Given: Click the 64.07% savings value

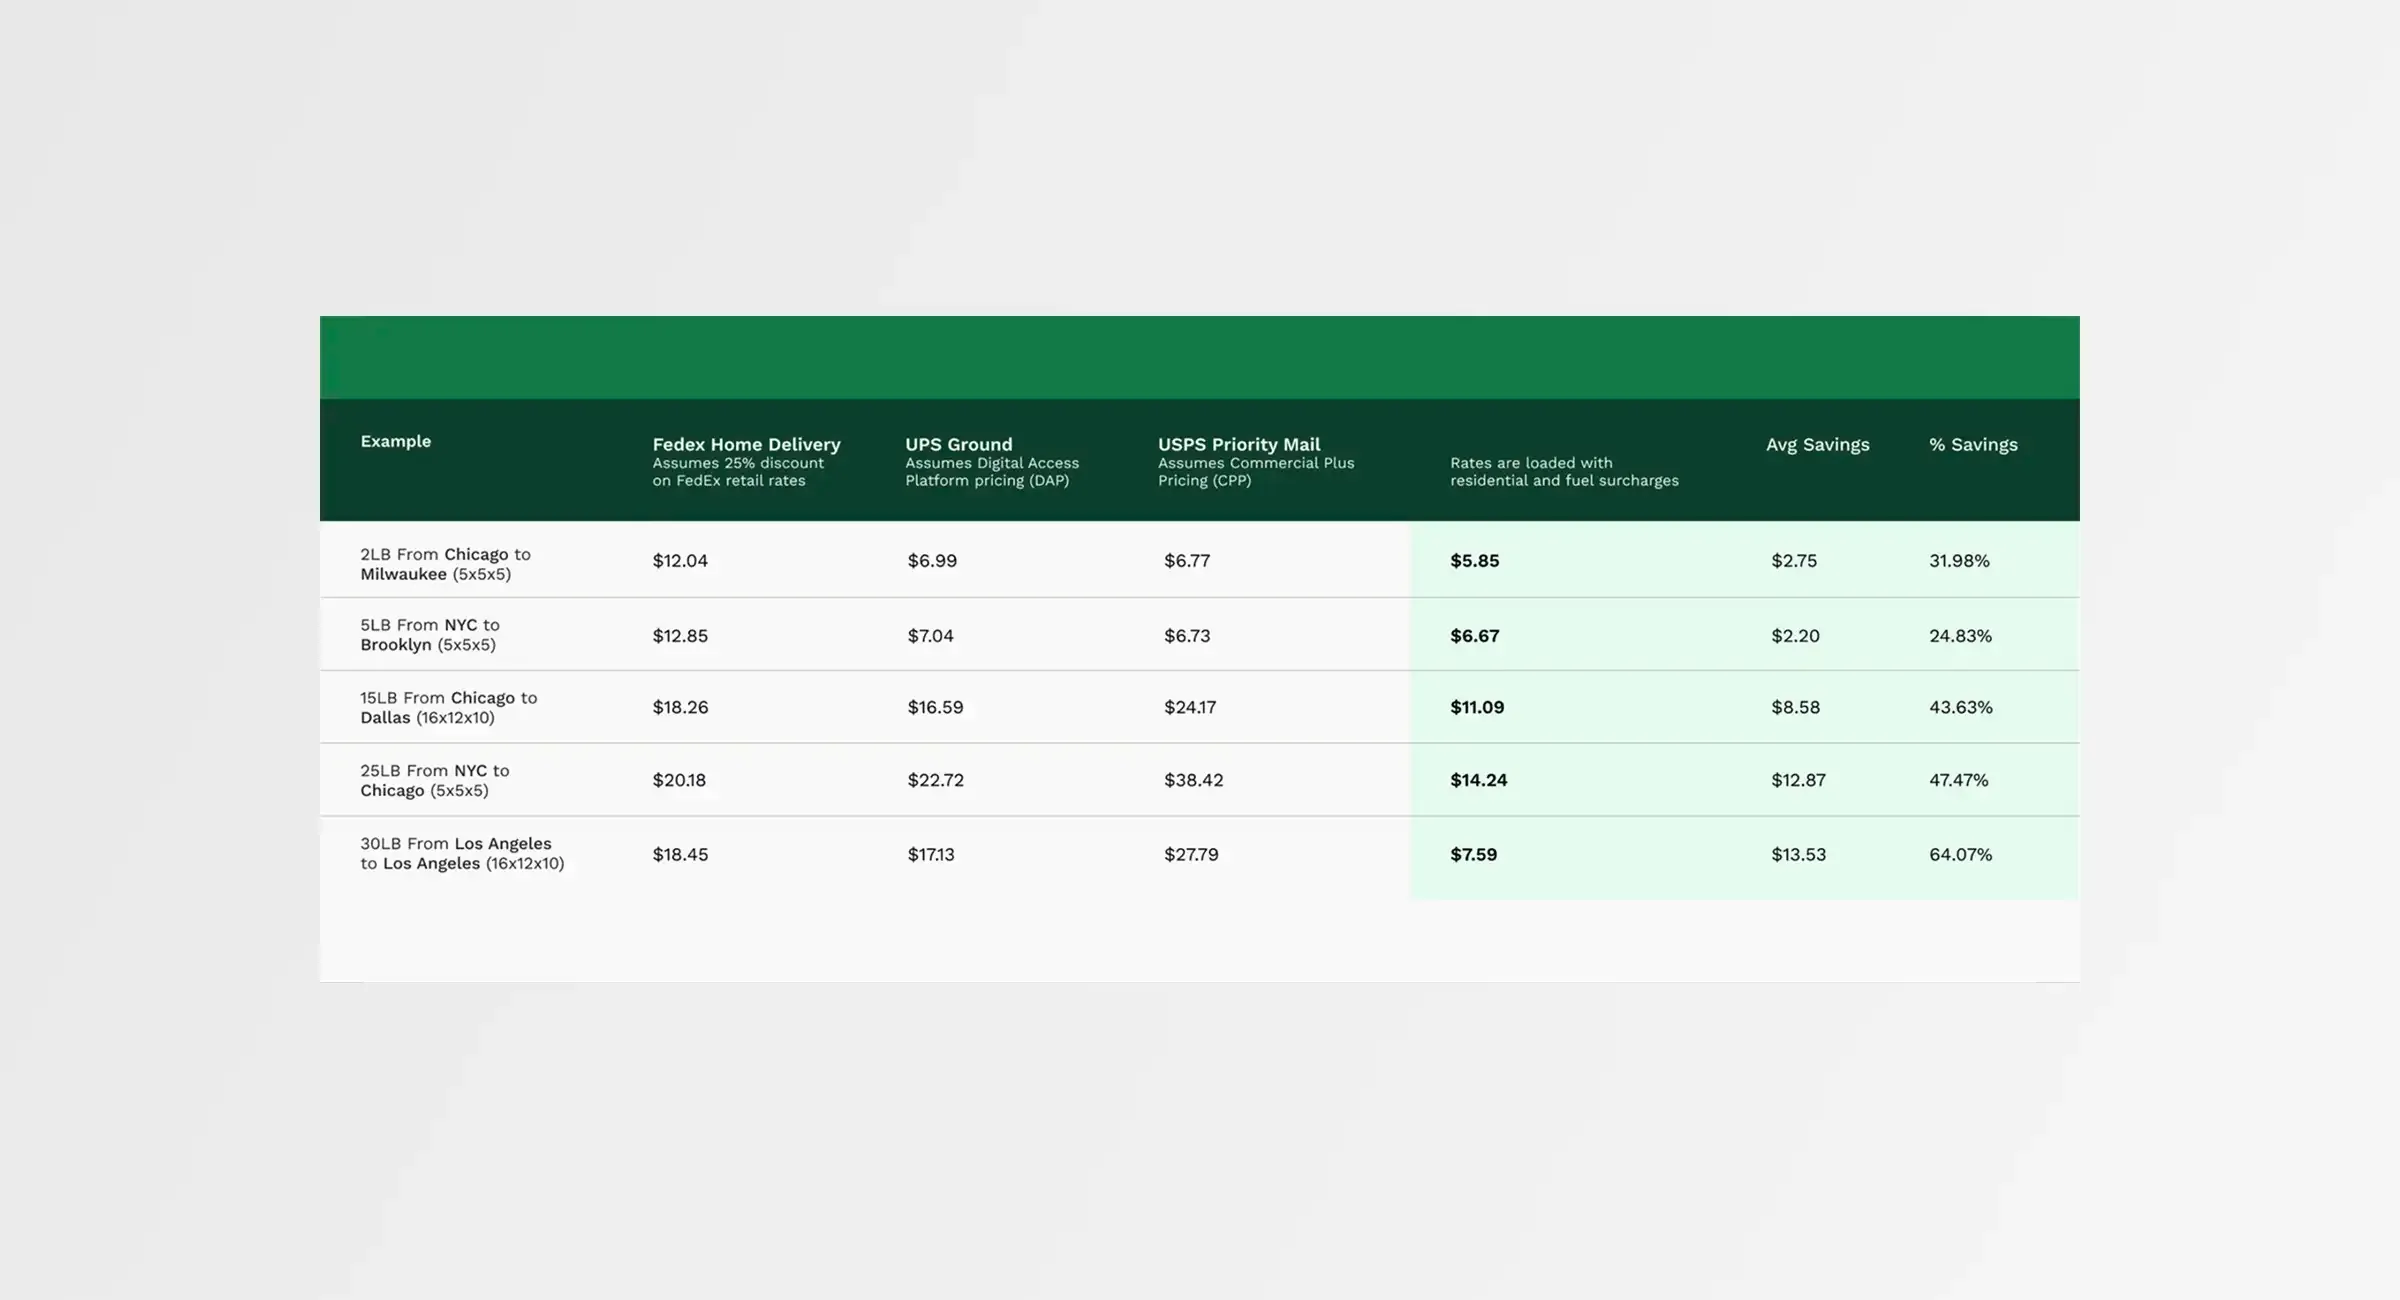Looking at the screenshot, I should click(x=1959, y=855).
